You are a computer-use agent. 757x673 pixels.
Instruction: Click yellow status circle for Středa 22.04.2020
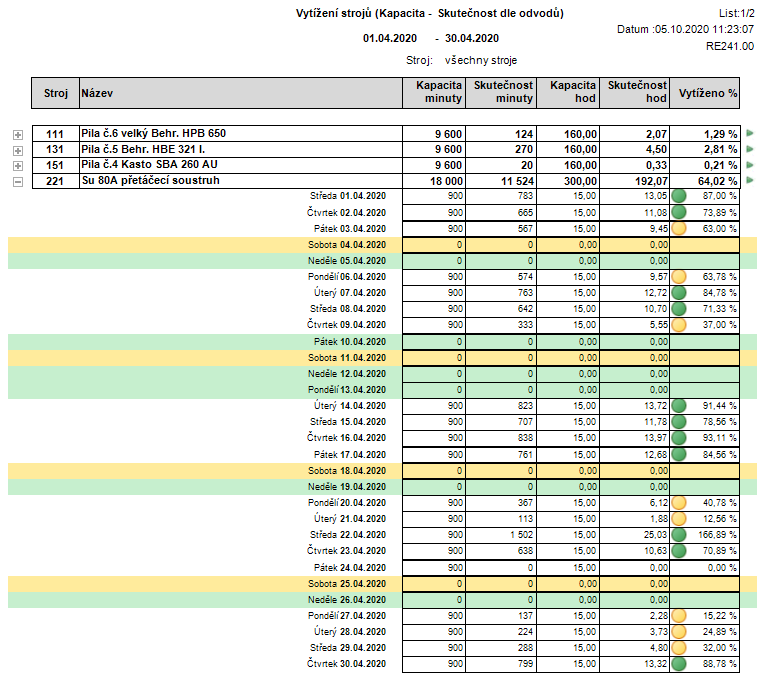(x=678, y=535)
